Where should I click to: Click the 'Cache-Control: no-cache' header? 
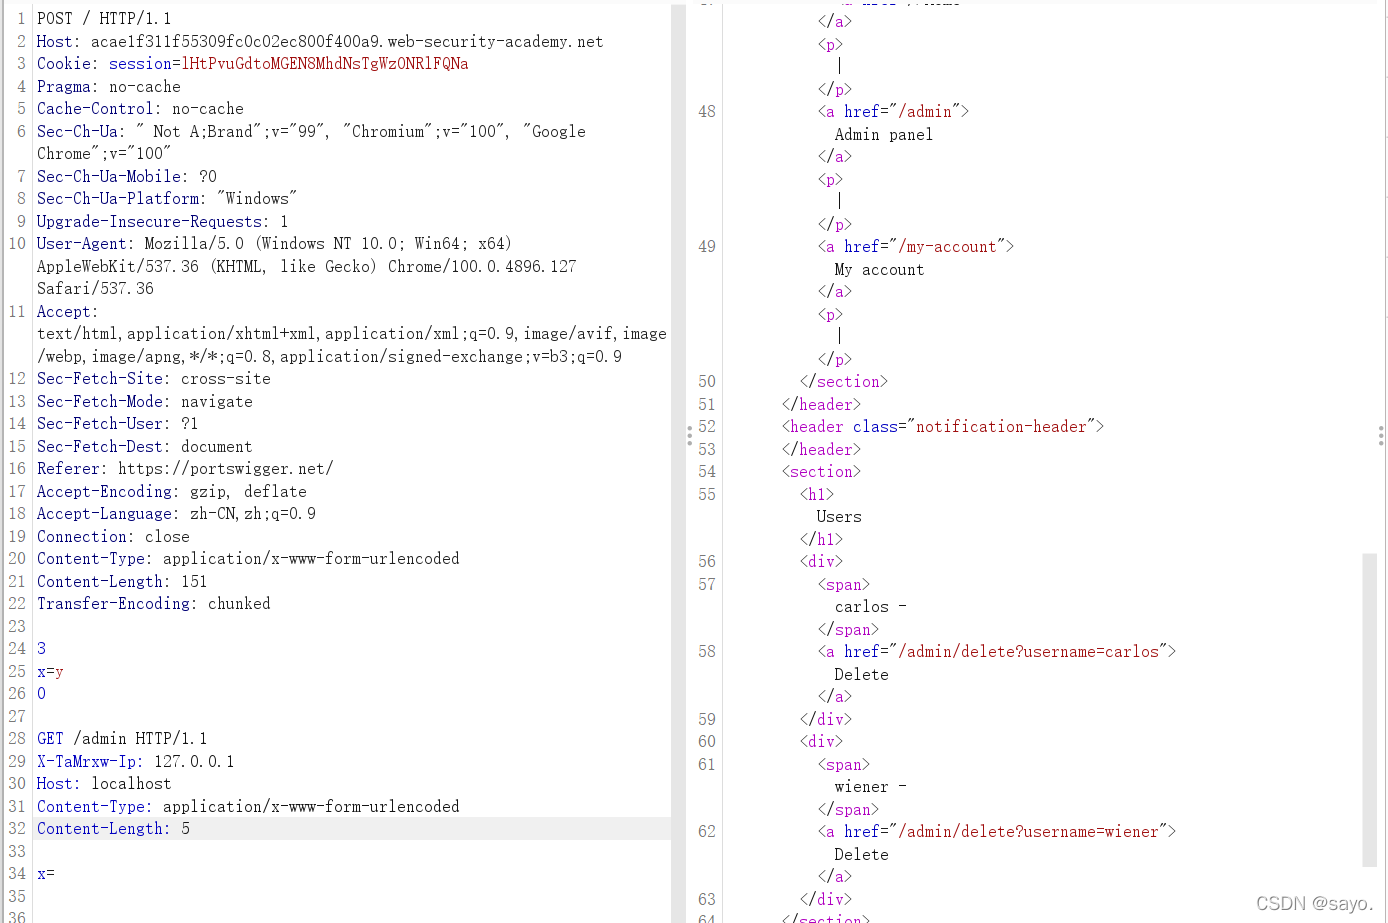[140, 108]
